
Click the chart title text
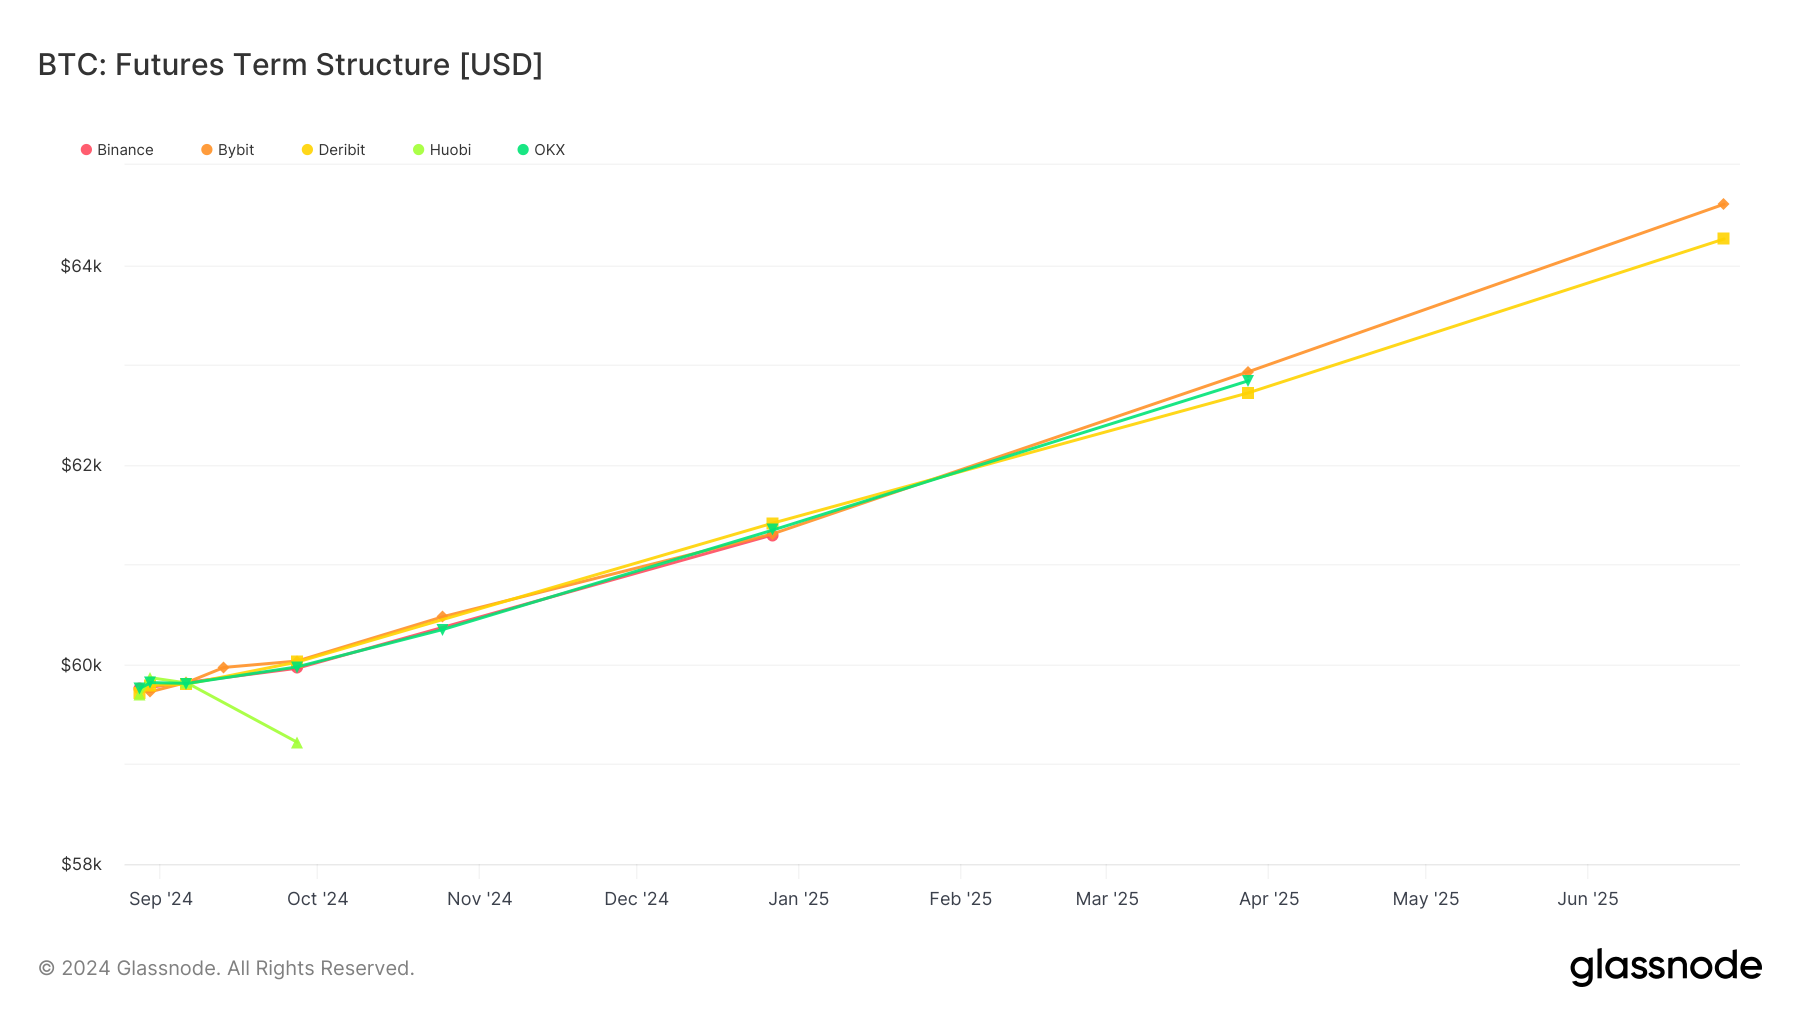(289, 64)
